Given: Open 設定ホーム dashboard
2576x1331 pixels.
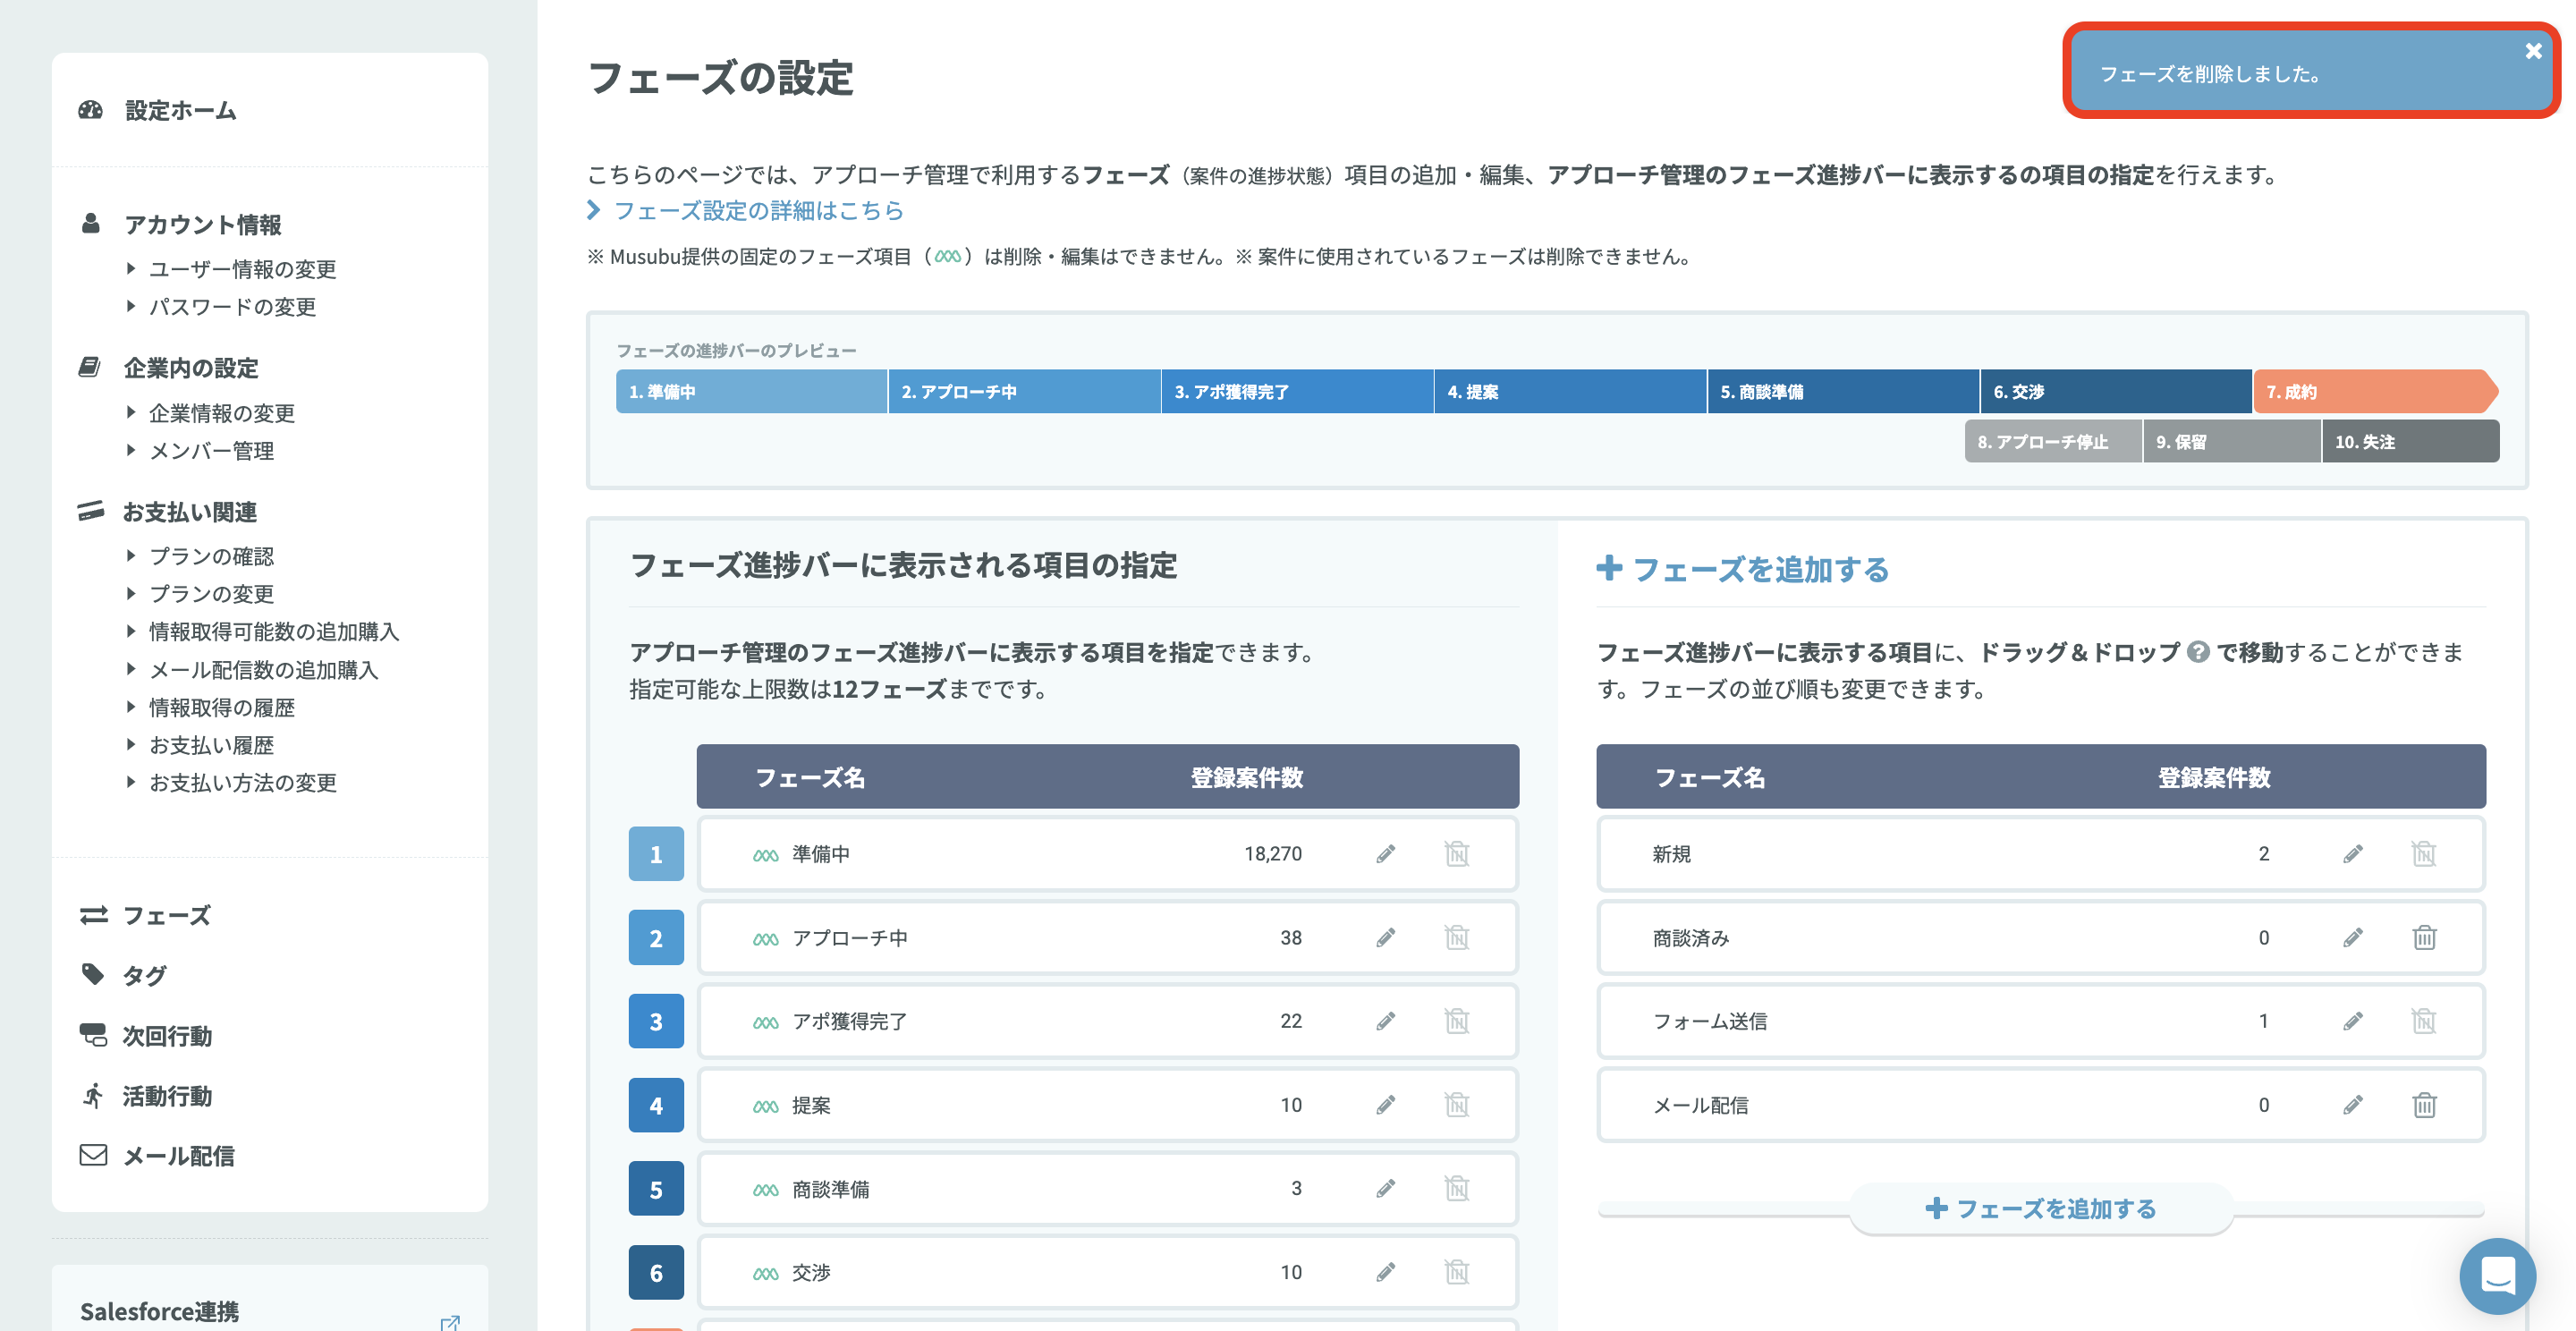Looking at the screenshot, I should 180,110.
